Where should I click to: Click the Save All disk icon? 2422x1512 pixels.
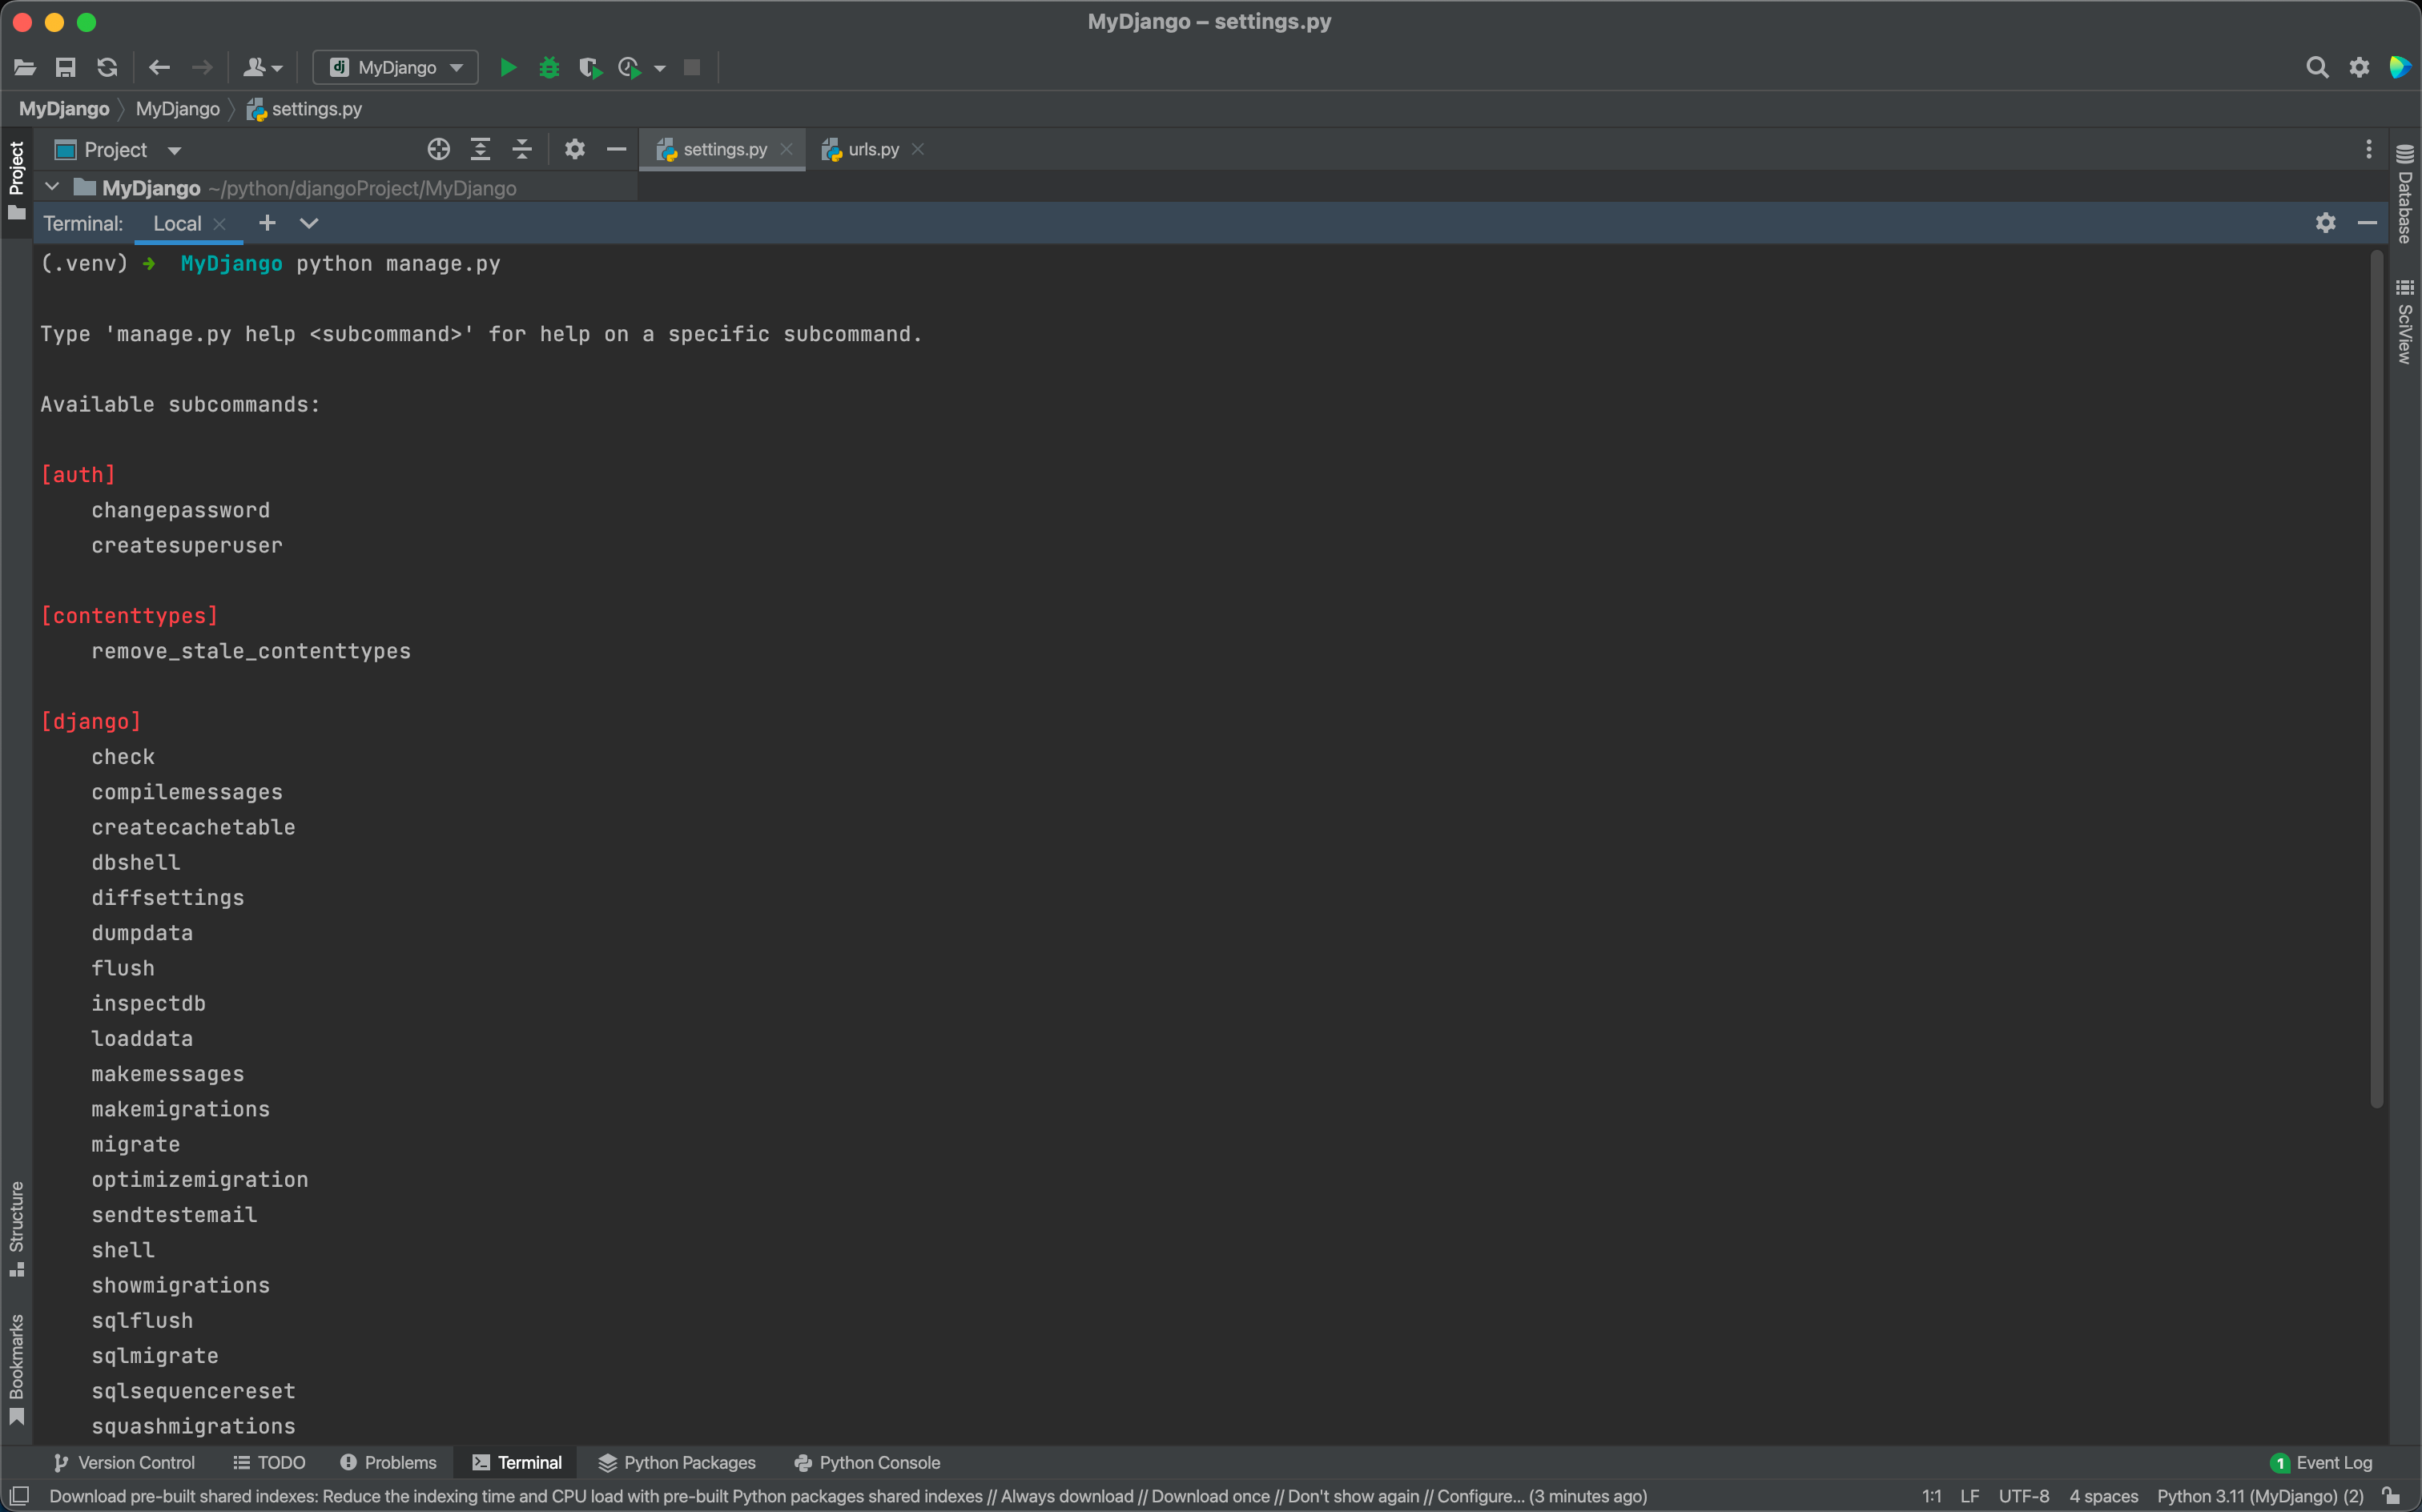[x=66, y=67]
